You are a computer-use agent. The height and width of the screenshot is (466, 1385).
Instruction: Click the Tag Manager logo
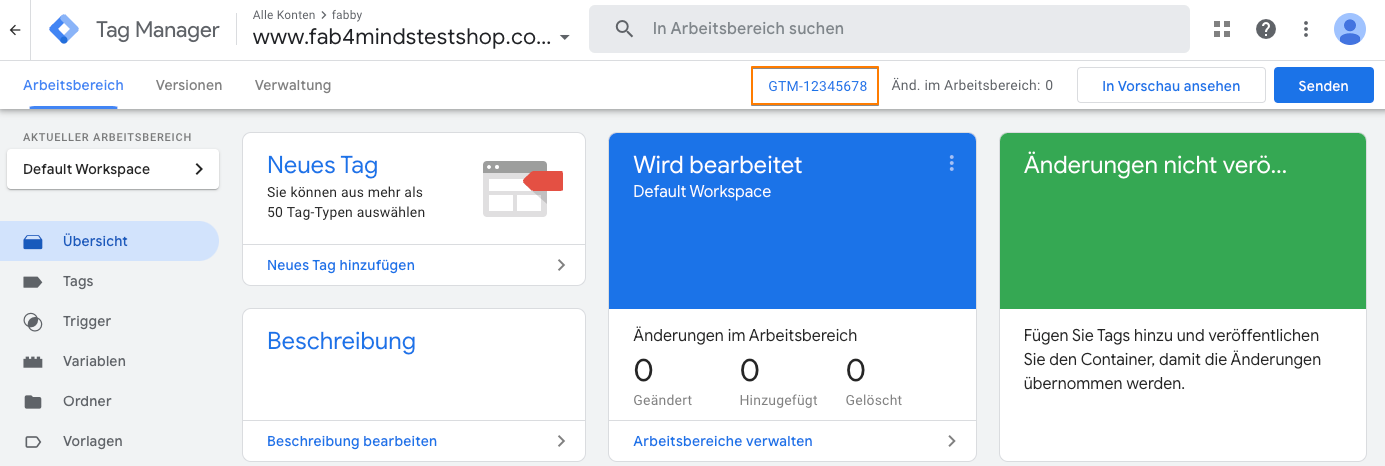coord(64,30)
